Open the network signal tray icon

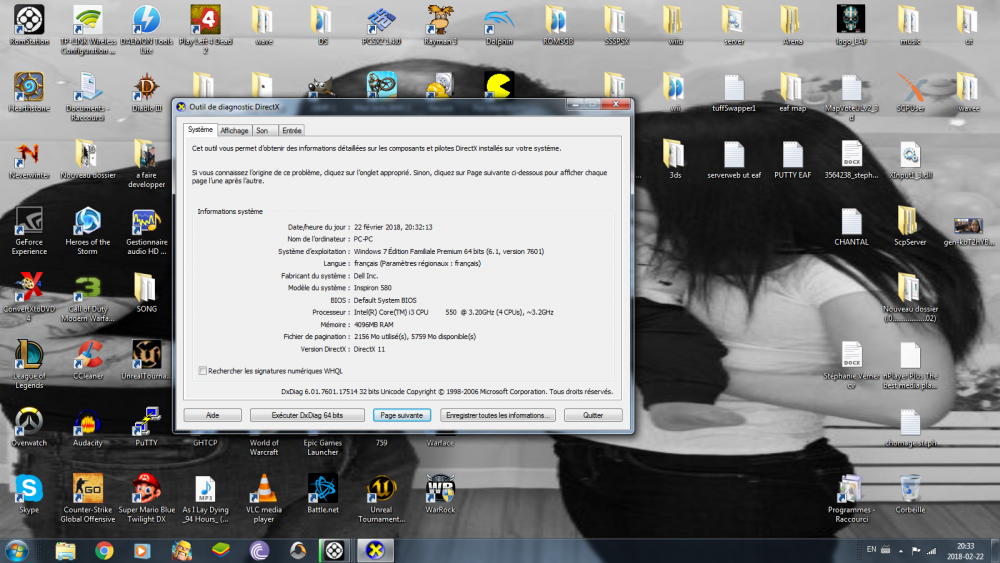(932, 550)
